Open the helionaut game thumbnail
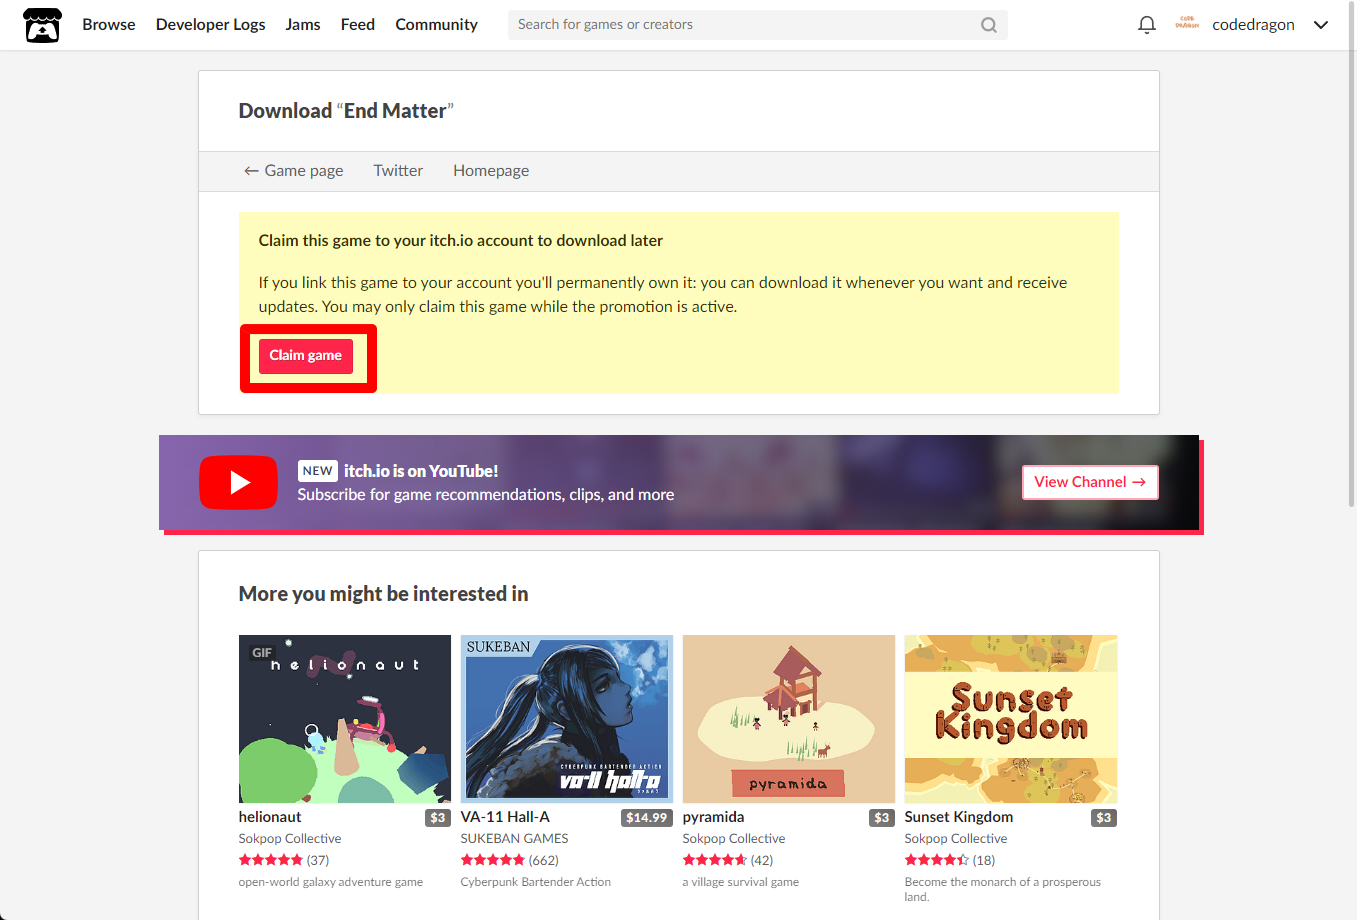This screenshot has width=1357, height=920. click(345, 719)
